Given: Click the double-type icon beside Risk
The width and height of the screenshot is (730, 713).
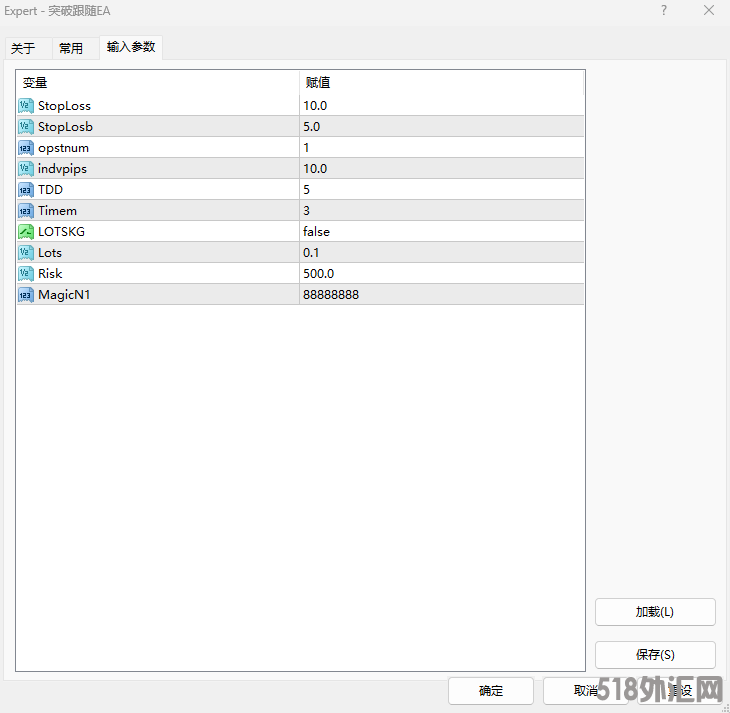Looking at the screenshot, I should tap(26, 274).
